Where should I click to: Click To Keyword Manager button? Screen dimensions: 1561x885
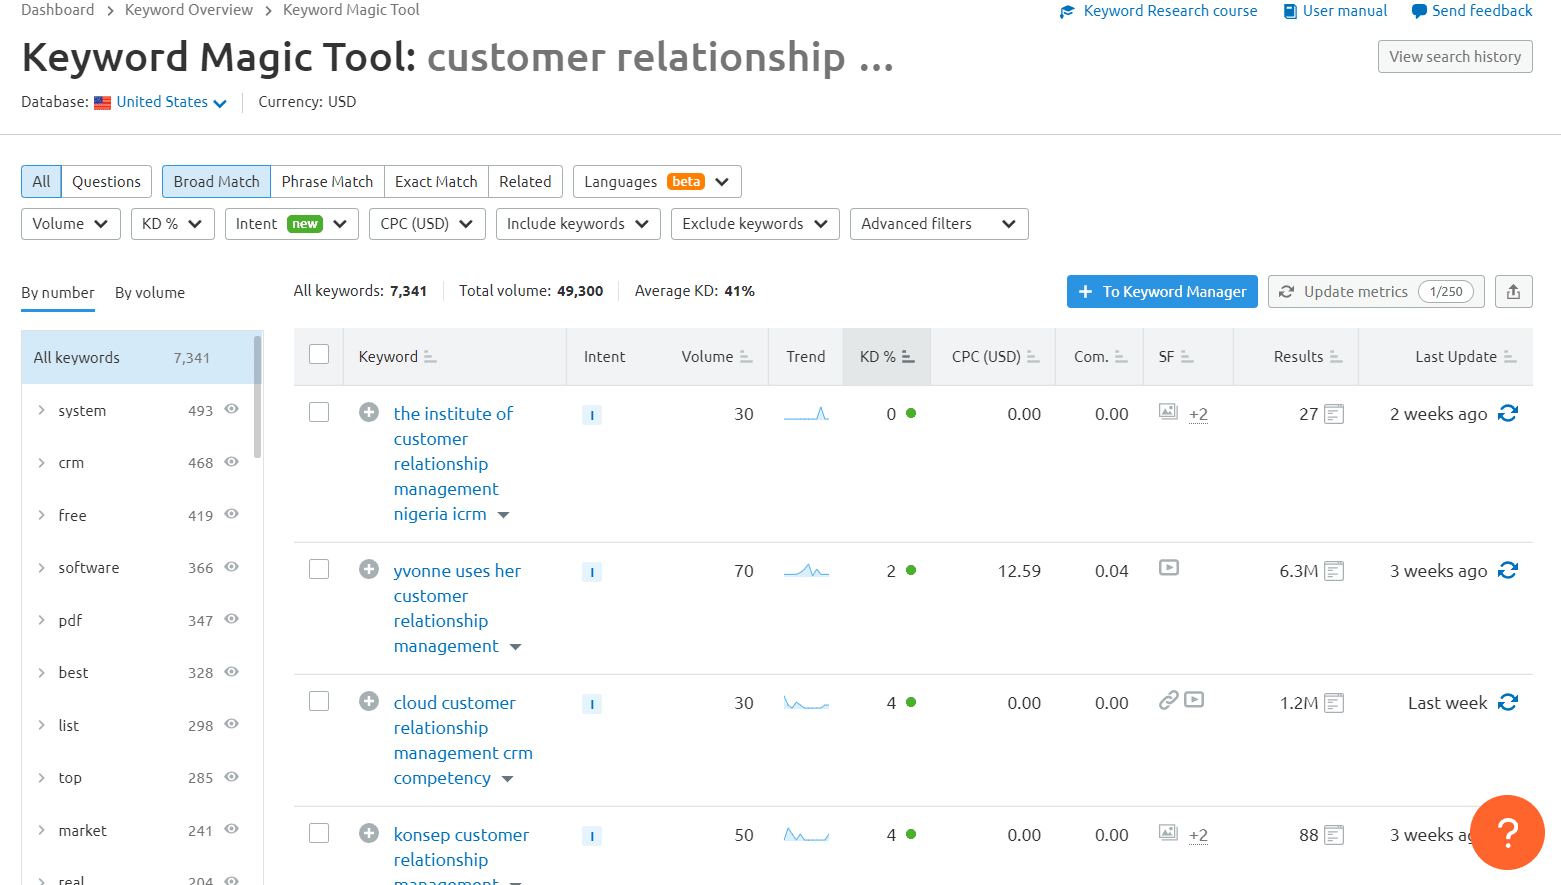tap(1162, 292)
